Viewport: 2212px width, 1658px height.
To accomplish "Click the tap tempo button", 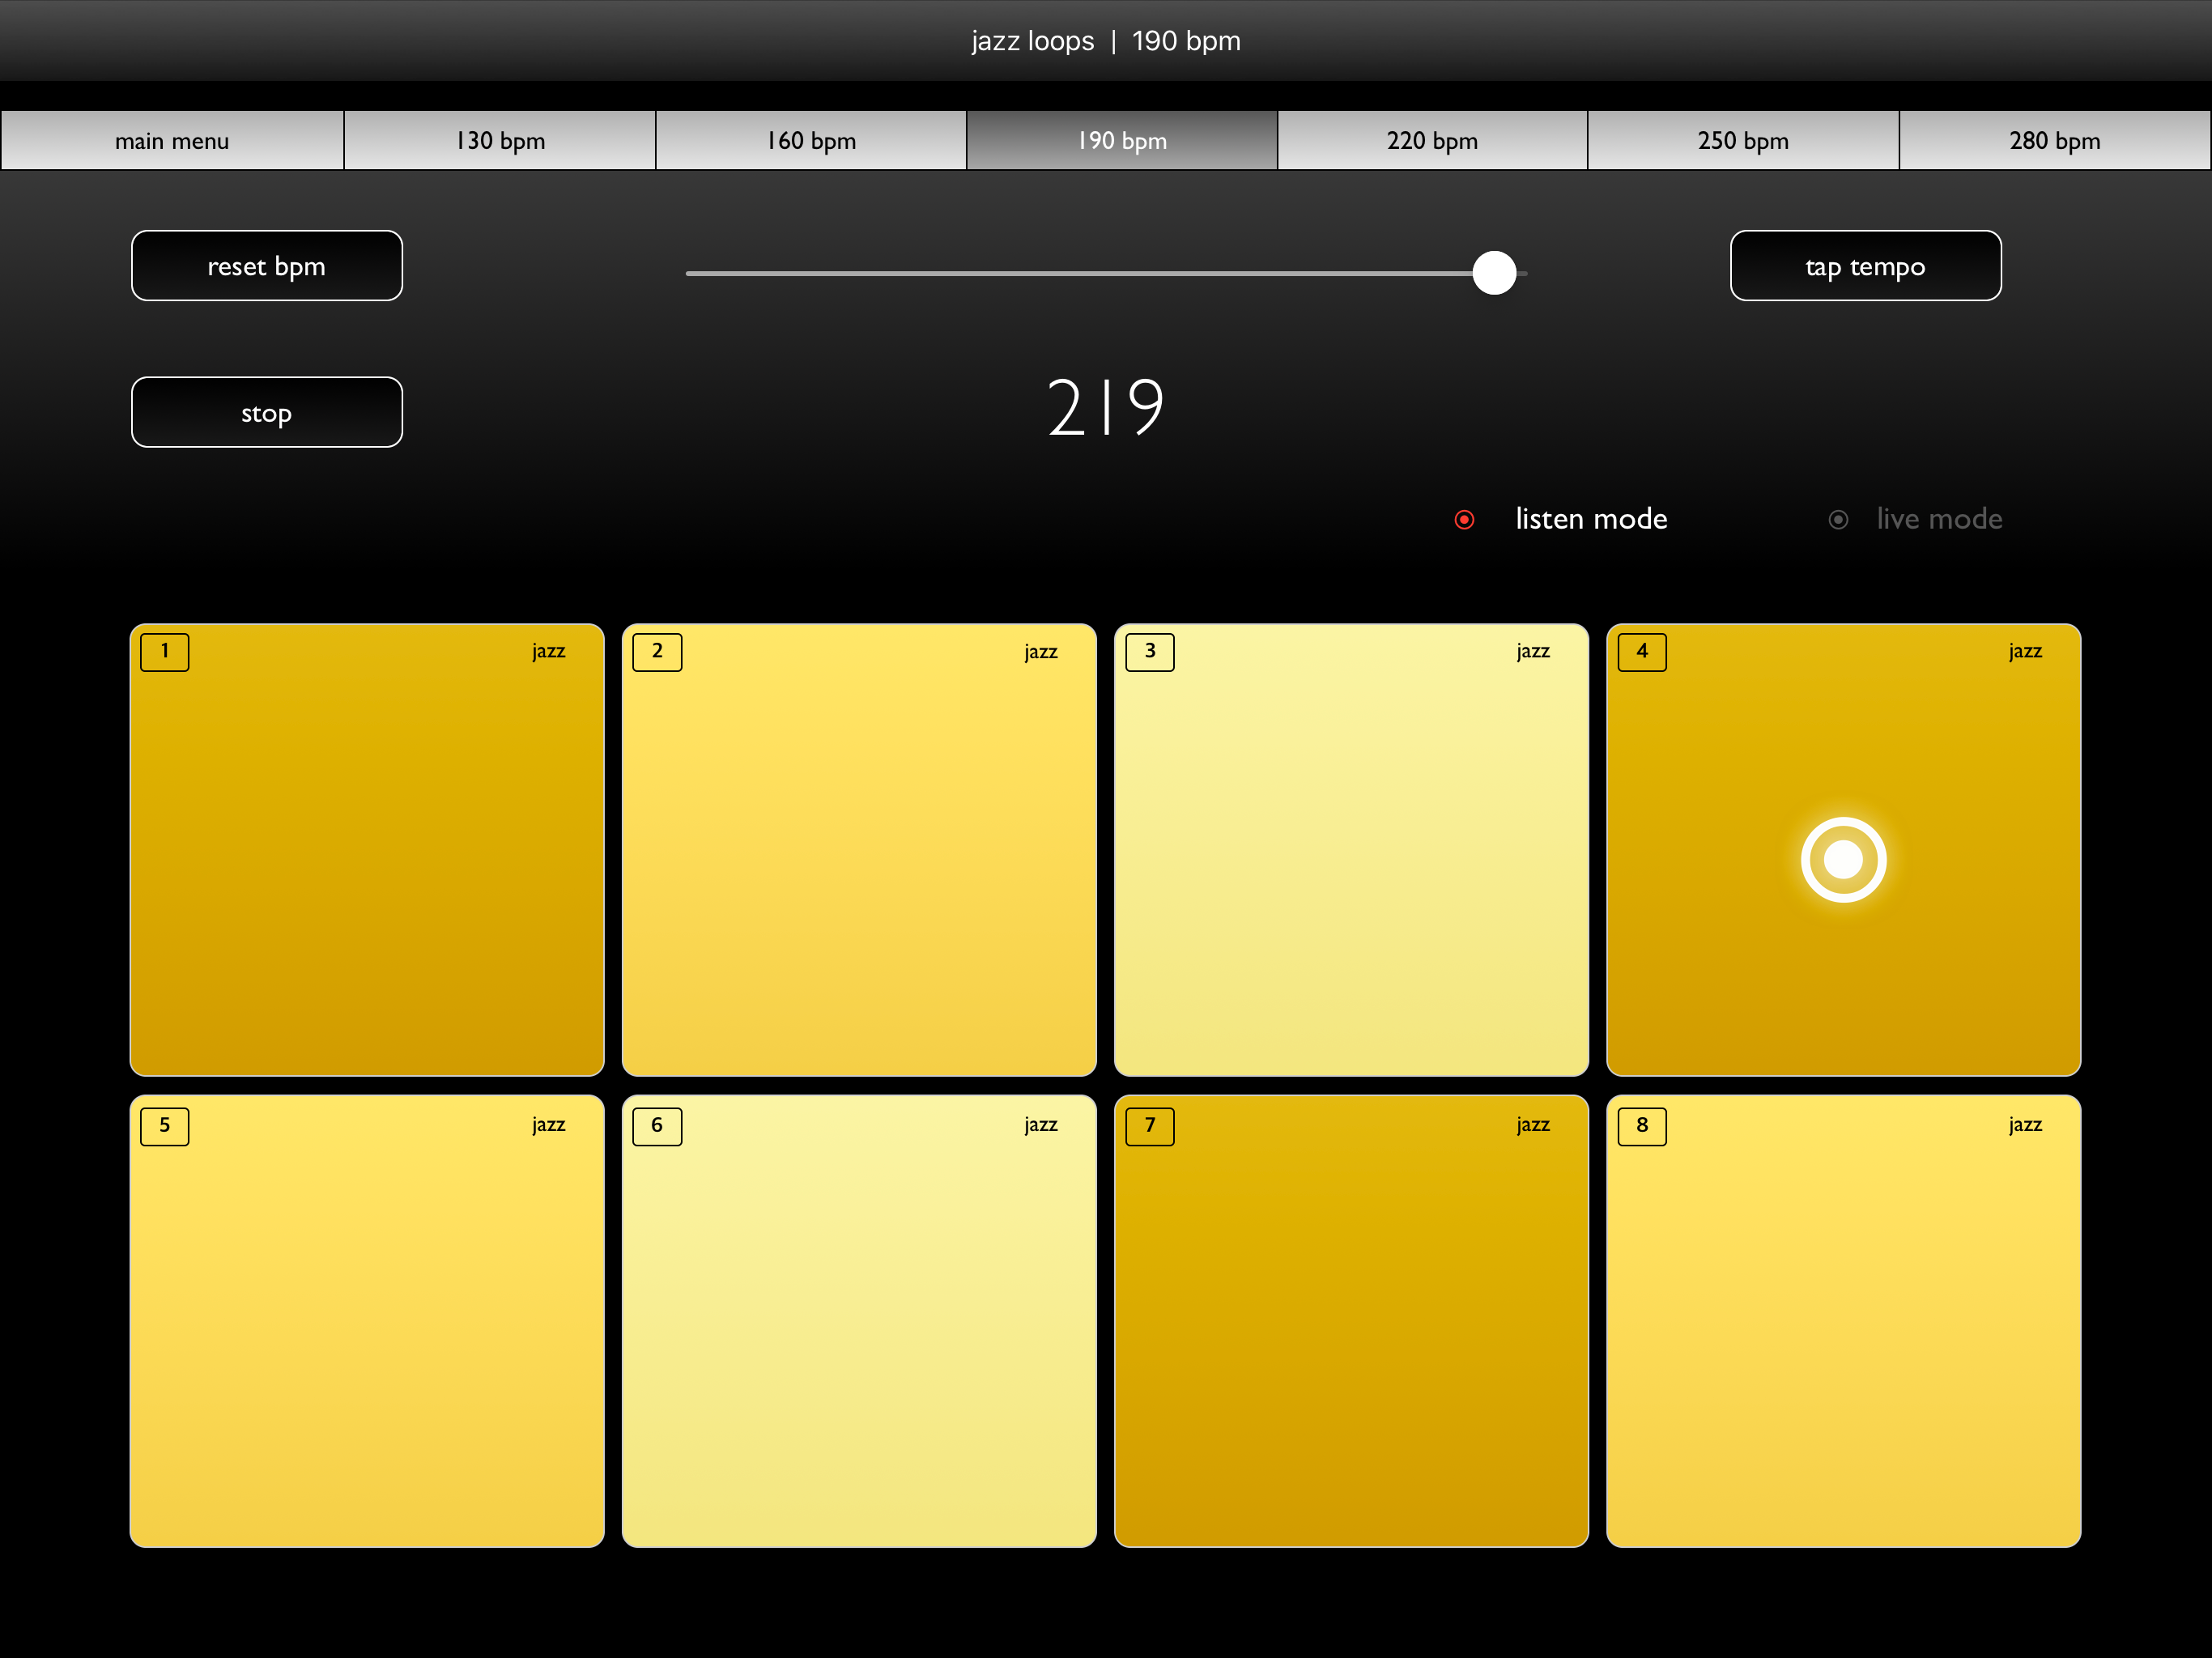I will (x=1864, y=266).
